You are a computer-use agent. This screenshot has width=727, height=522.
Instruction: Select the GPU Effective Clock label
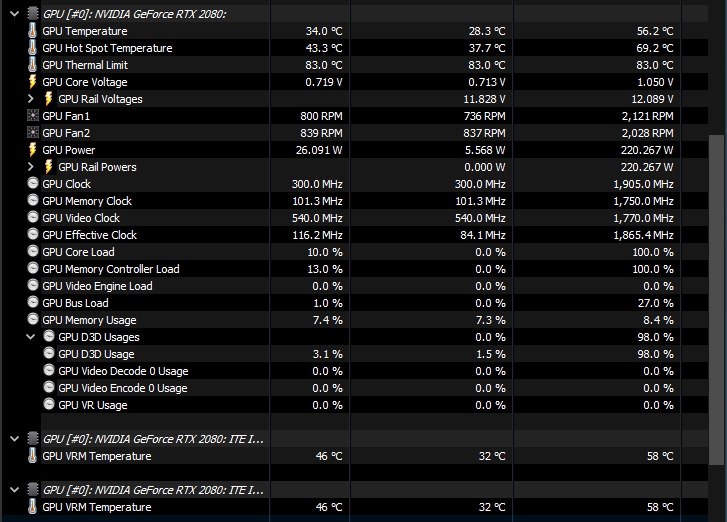(x=89, y=235)
